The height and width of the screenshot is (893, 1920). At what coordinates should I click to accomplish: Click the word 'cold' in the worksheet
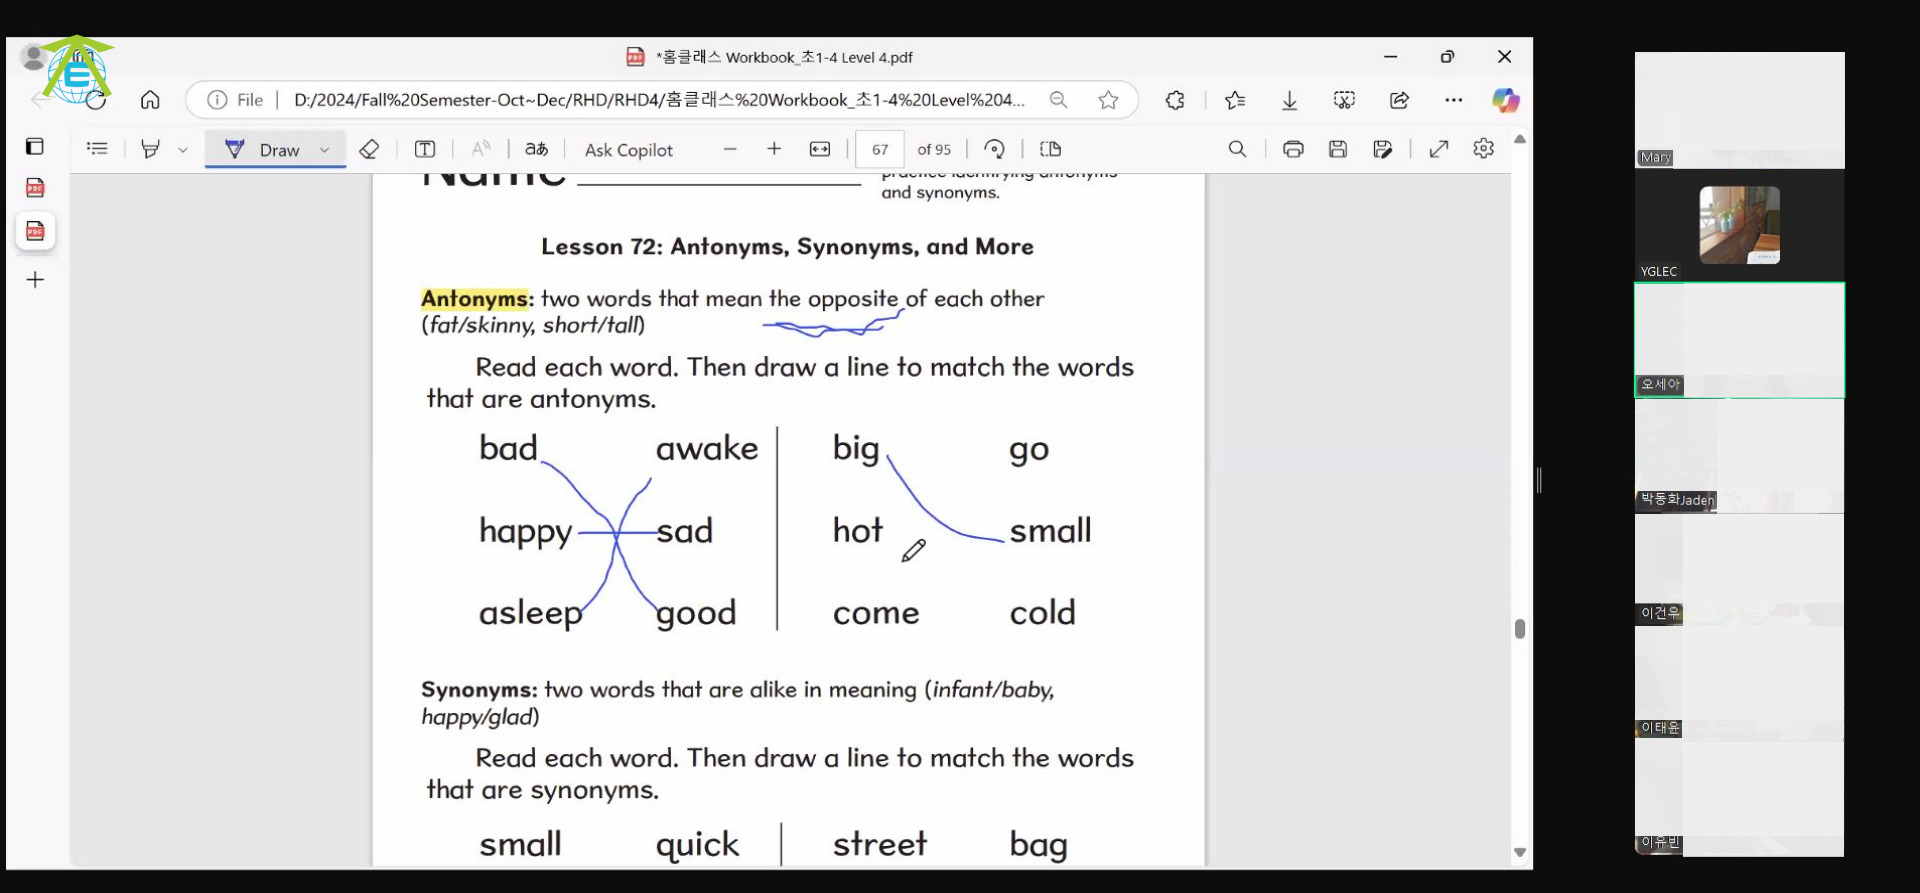click(1042, 612)
